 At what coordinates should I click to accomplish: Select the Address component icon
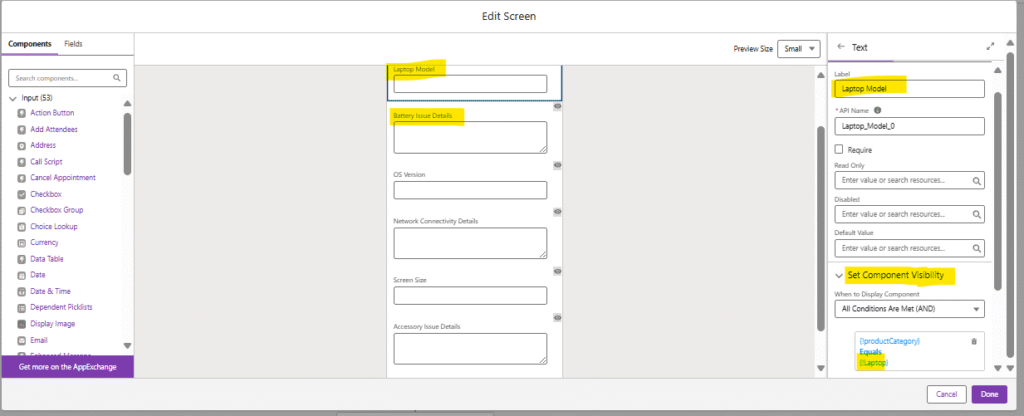pyautogui.click(x=21, y=145)
